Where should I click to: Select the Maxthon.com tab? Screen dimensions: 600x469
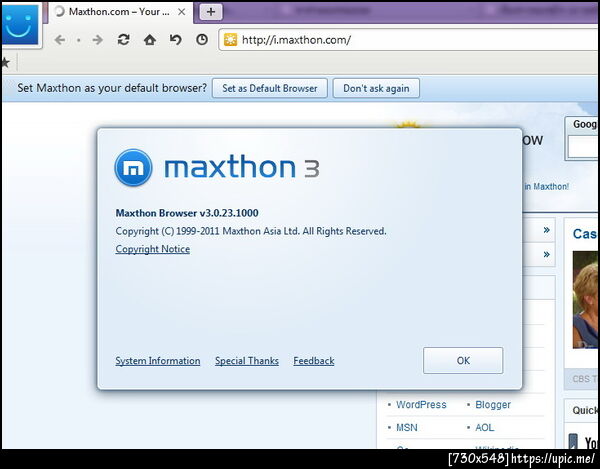click(x=120, y=12)
